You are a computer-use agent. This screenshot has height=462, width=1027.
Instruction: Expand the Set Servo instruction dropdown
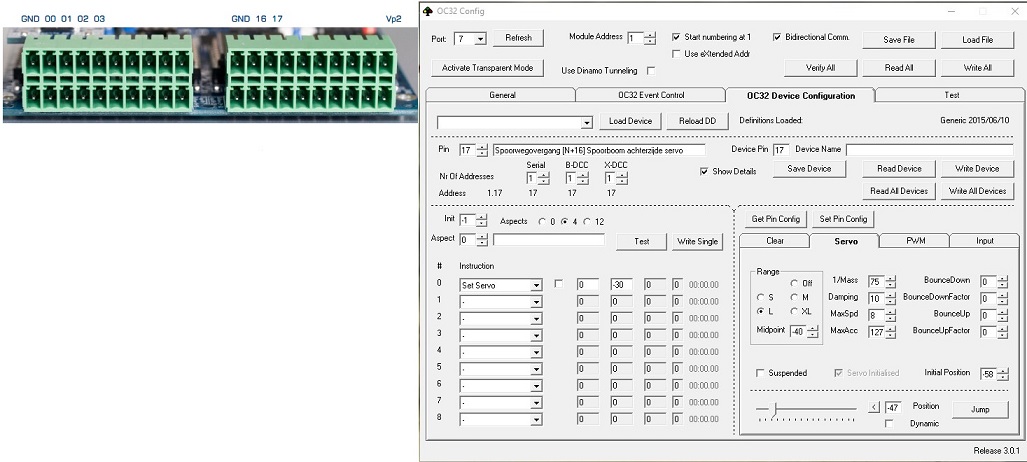[x=535, y=285]
